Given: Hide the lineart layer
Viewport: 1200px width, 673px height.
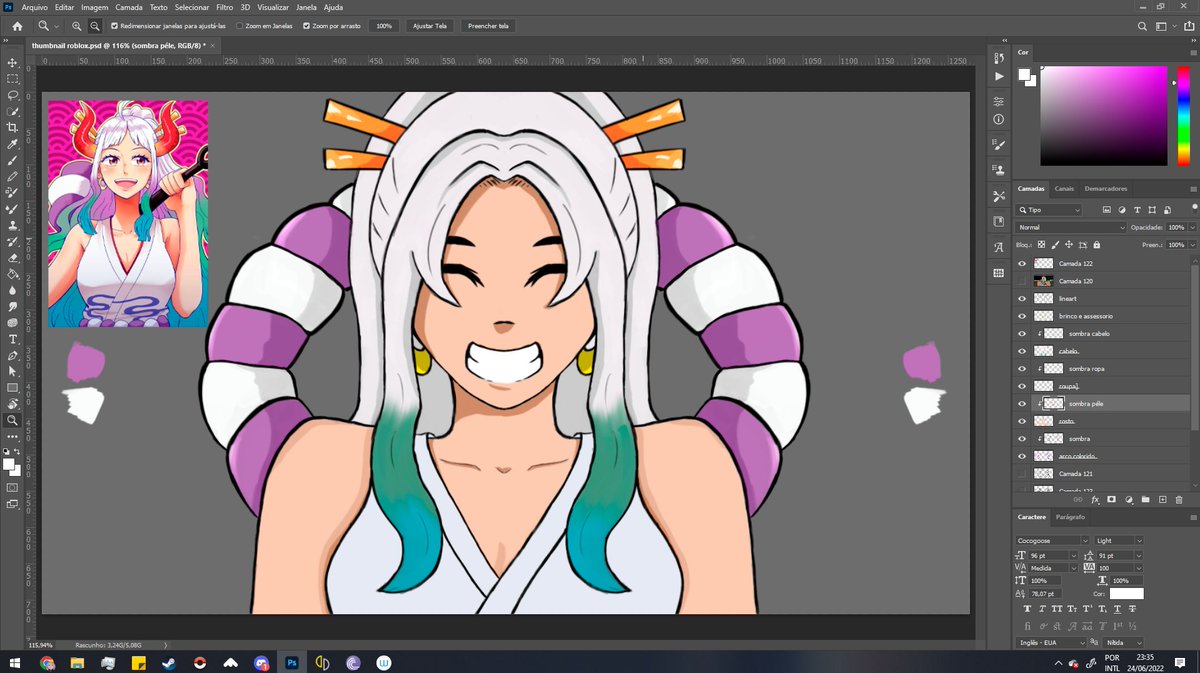Looking at the screenshot, I should pyautogui.click(x=1022, y=299).
